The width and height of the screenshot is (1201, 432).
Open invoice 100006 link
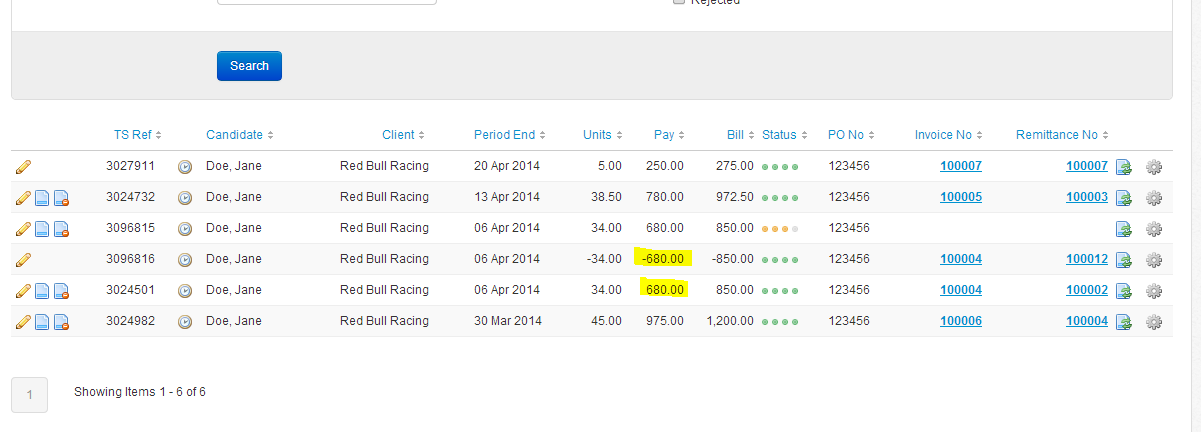pyautogui.click(x=961, y=321)
